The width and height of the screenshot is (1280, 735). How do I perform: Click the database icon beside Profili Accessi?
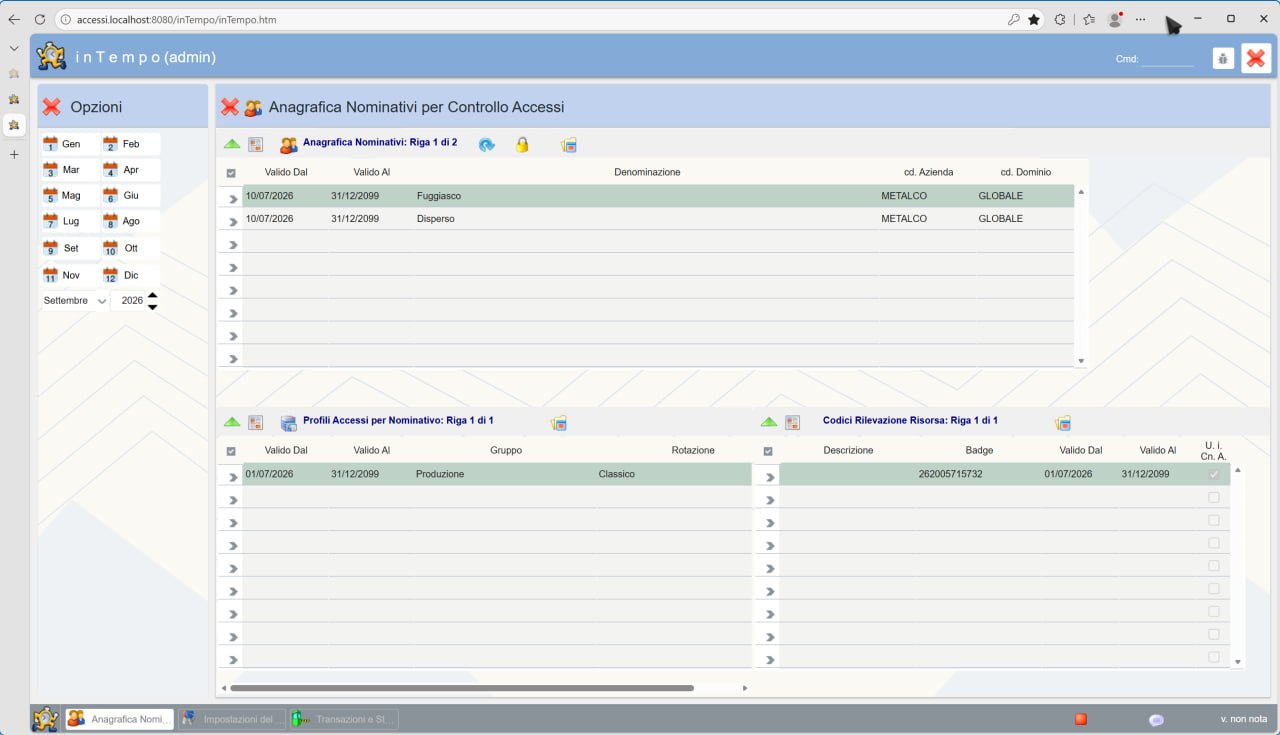click(x=289, y=423)
